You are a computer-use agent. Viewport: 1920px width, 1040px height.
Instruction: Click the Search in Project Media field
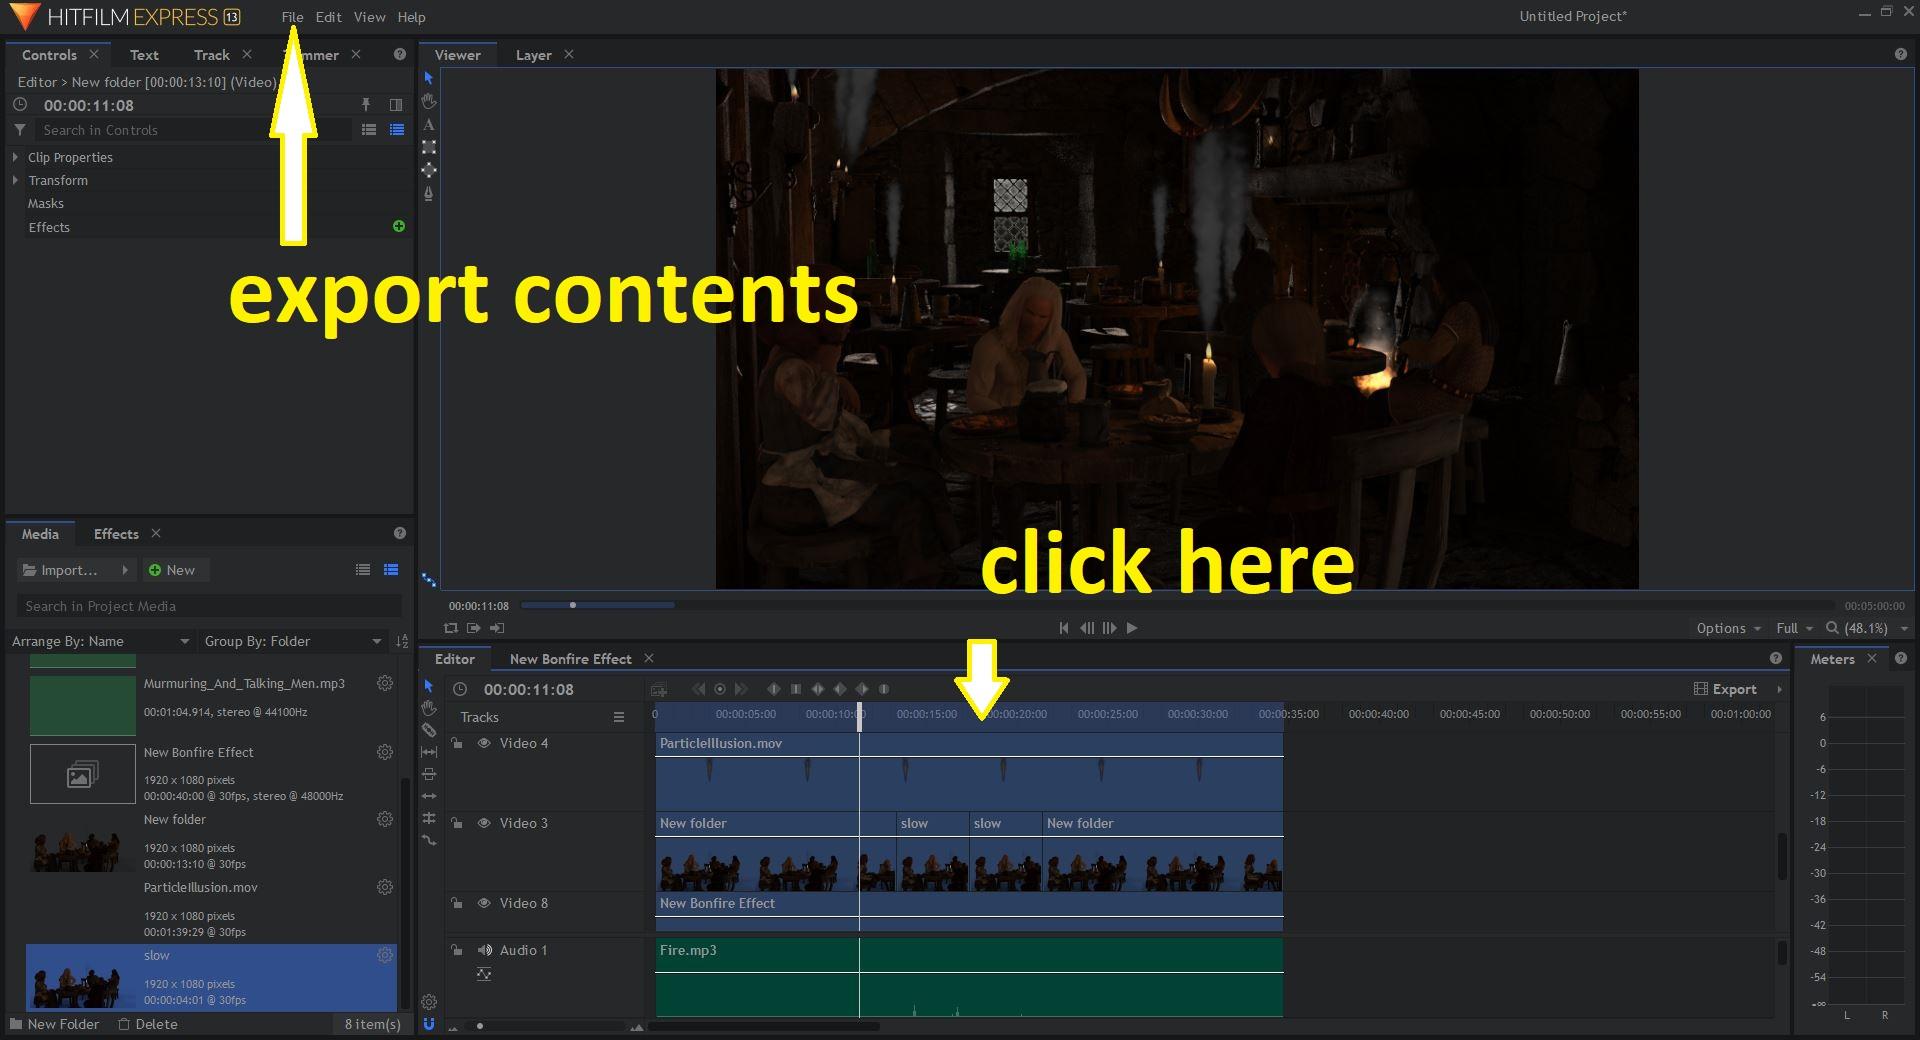pyautogui.click(x=209, y=606)
